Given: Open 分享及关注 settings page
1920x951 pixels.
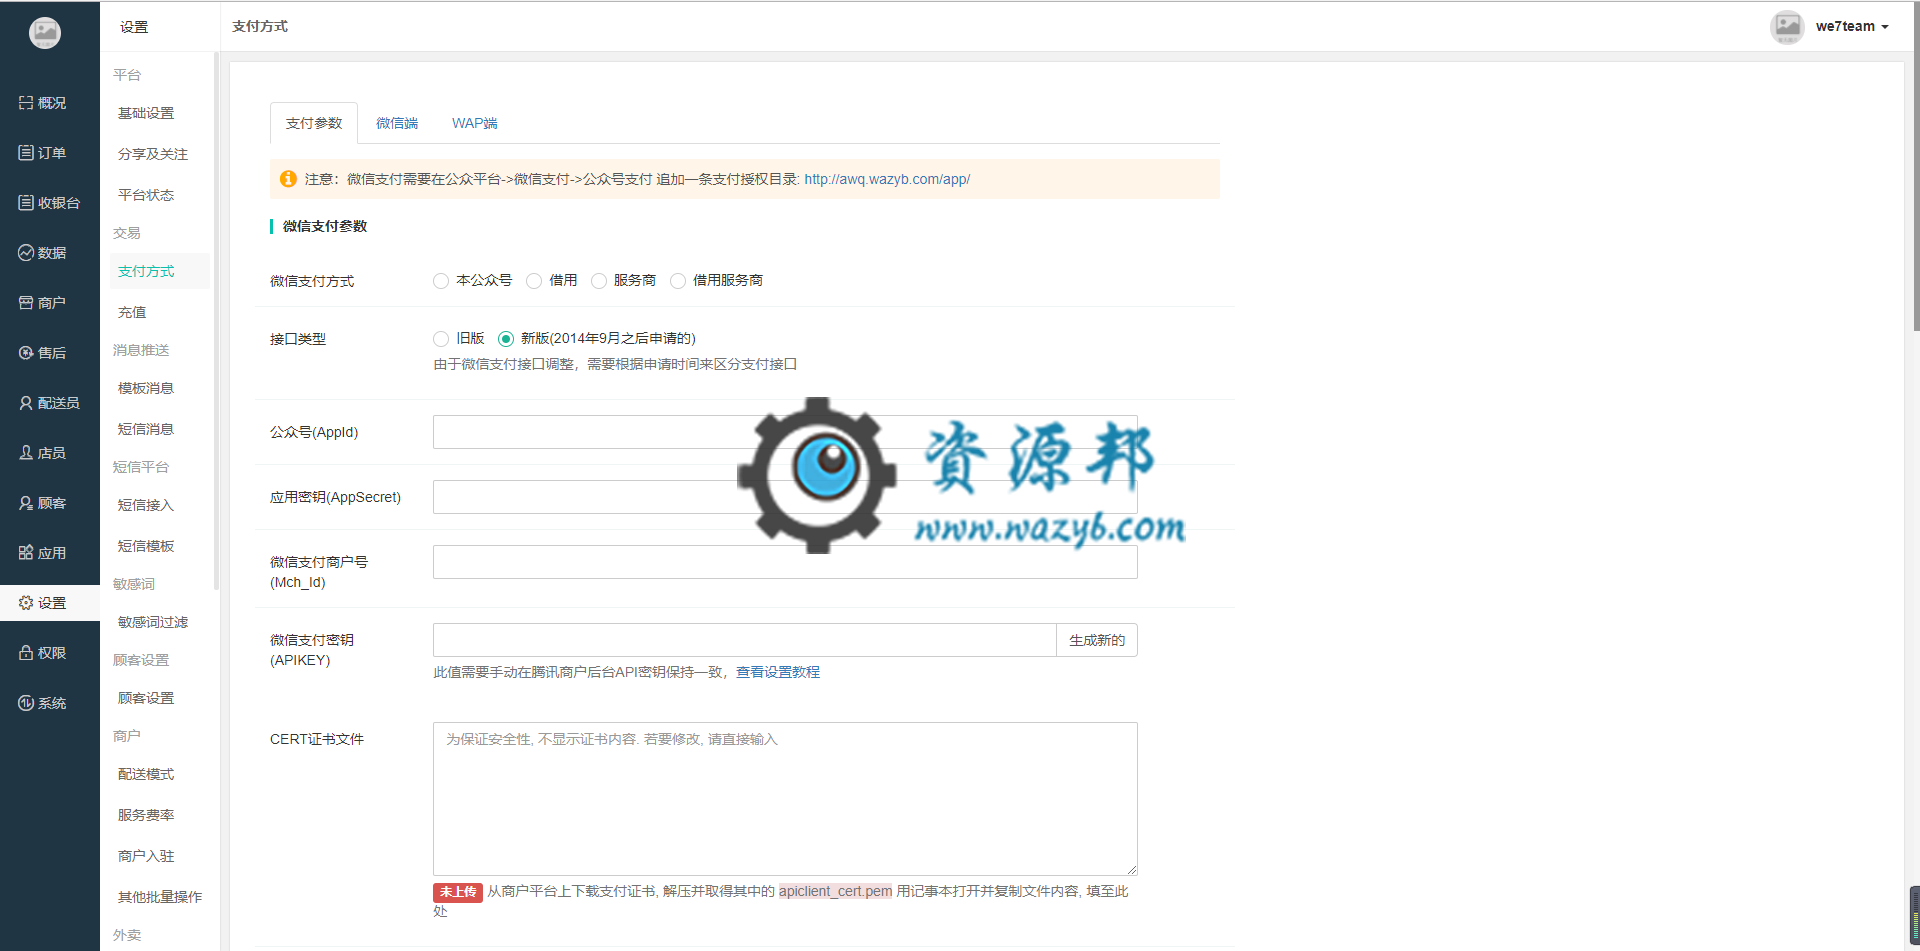Looking at the screenshot, I should tap(153, 154).
